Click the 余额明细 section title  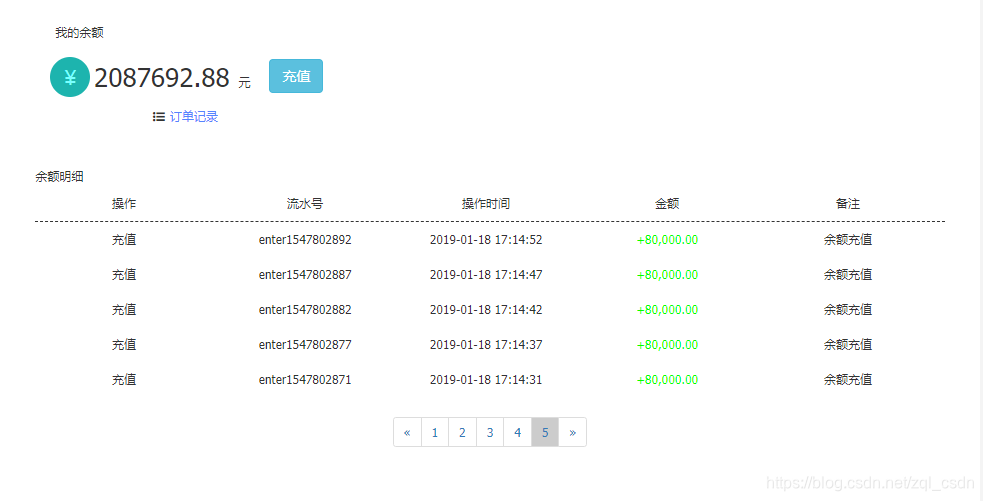59,177
